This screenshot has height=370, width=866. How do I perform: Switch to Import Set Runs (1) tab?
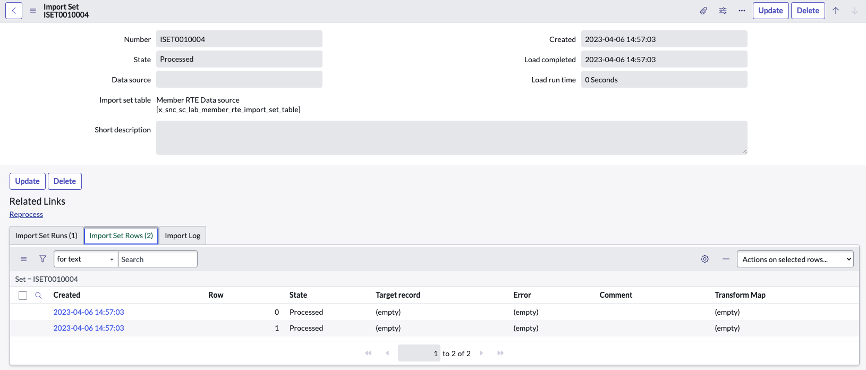tap(46, 236)
